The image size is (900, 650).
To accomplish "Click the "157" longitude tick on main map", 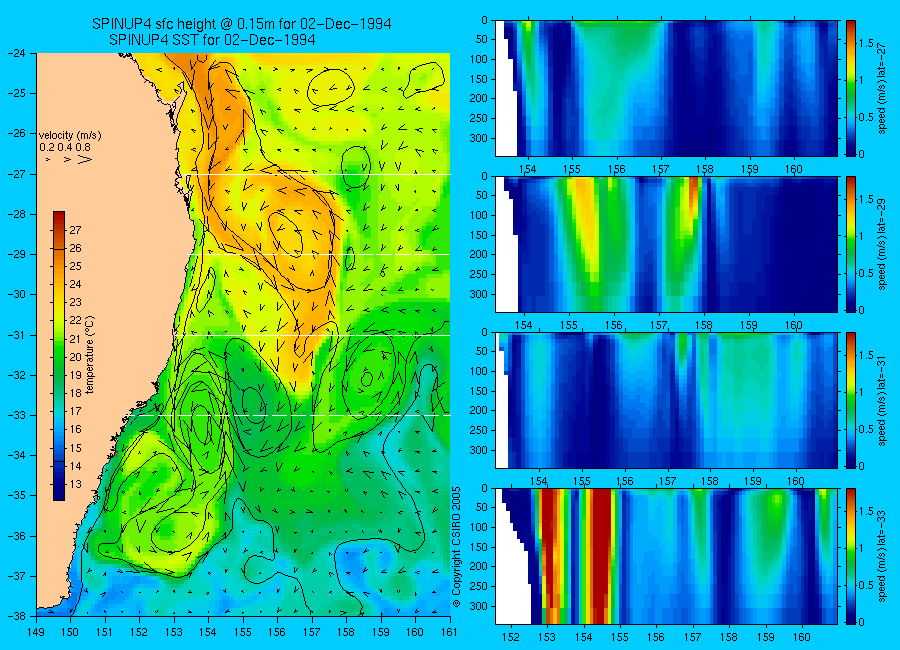I will (312, 632).
